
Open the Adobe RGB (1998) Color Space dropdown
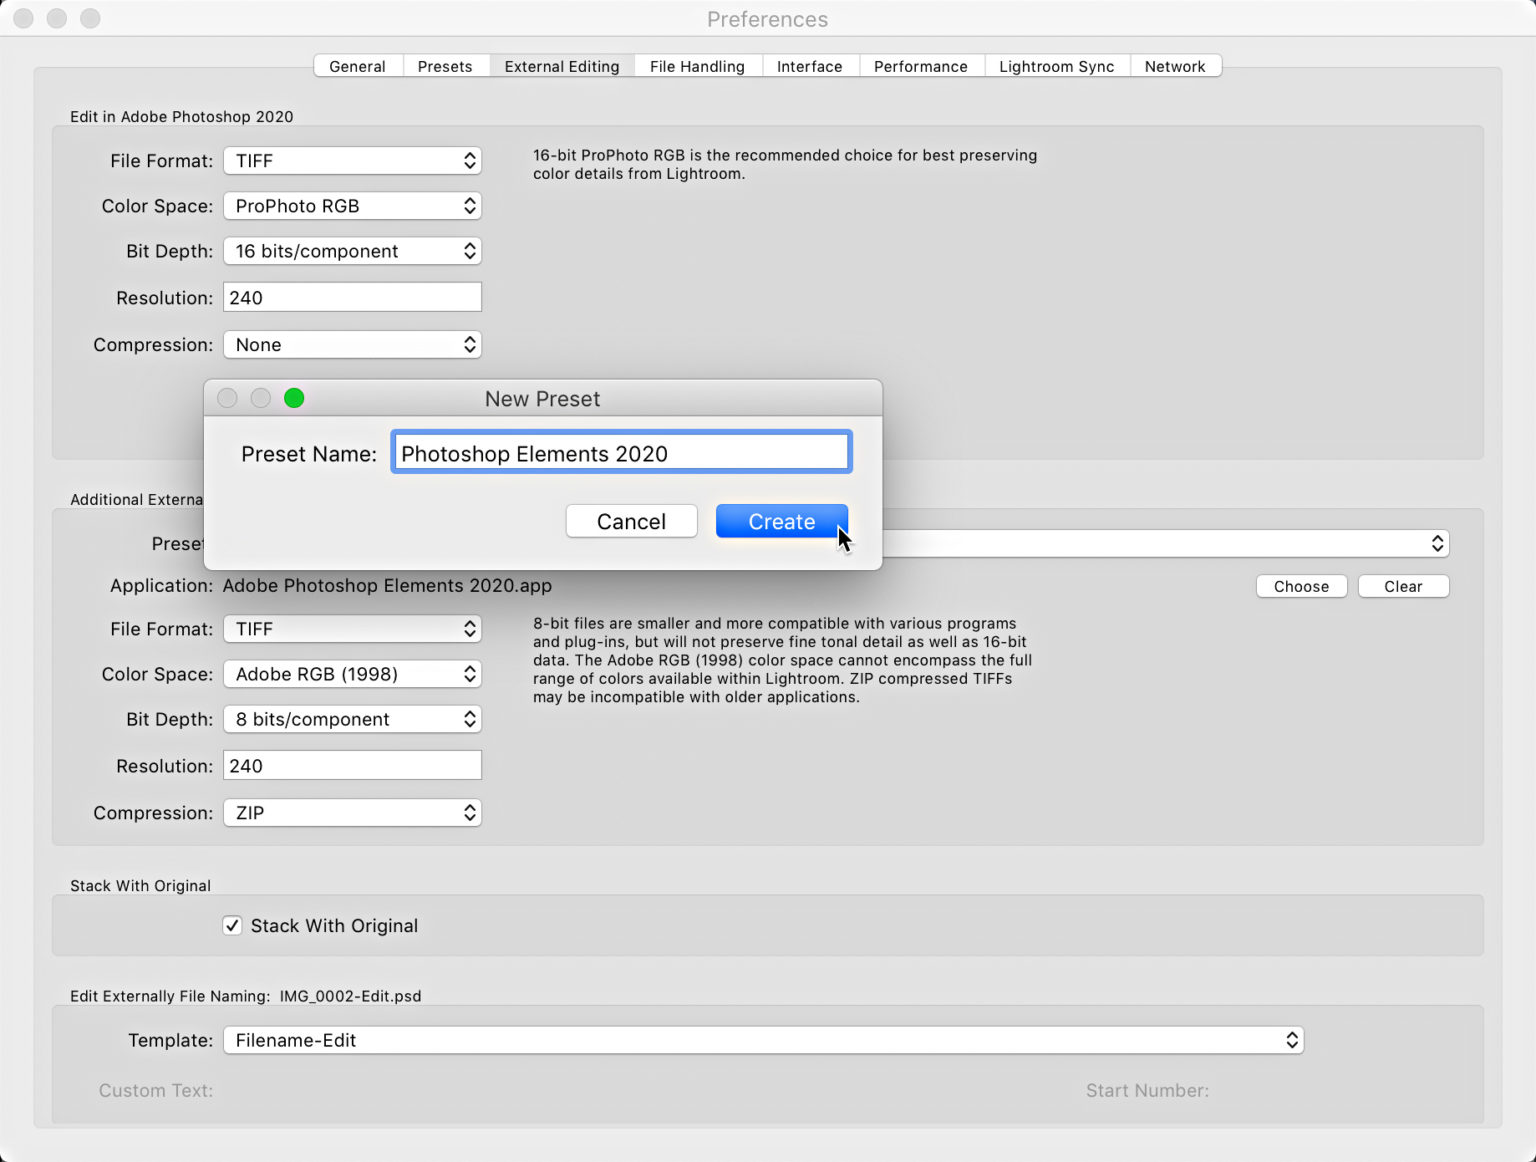(352, 674)
